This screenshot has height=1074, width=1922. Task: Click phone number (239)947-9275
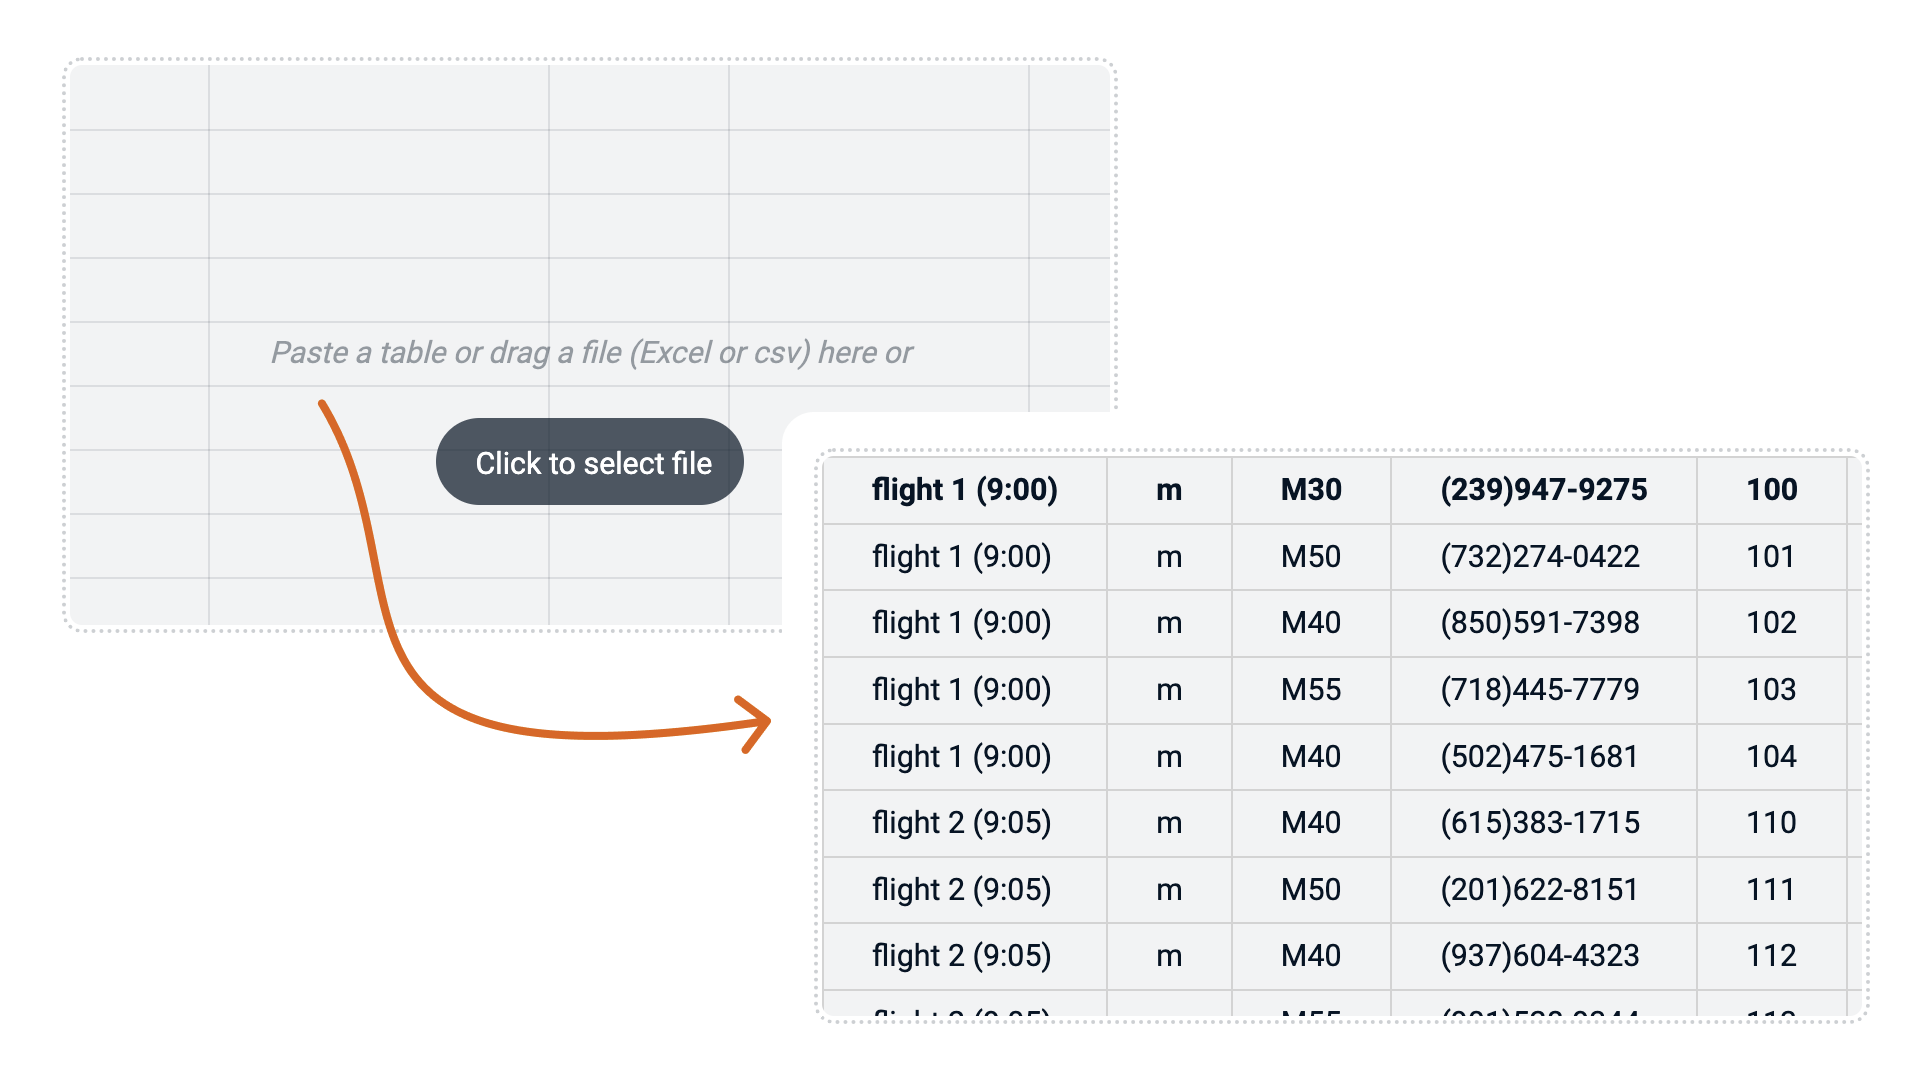point(1543,490)
